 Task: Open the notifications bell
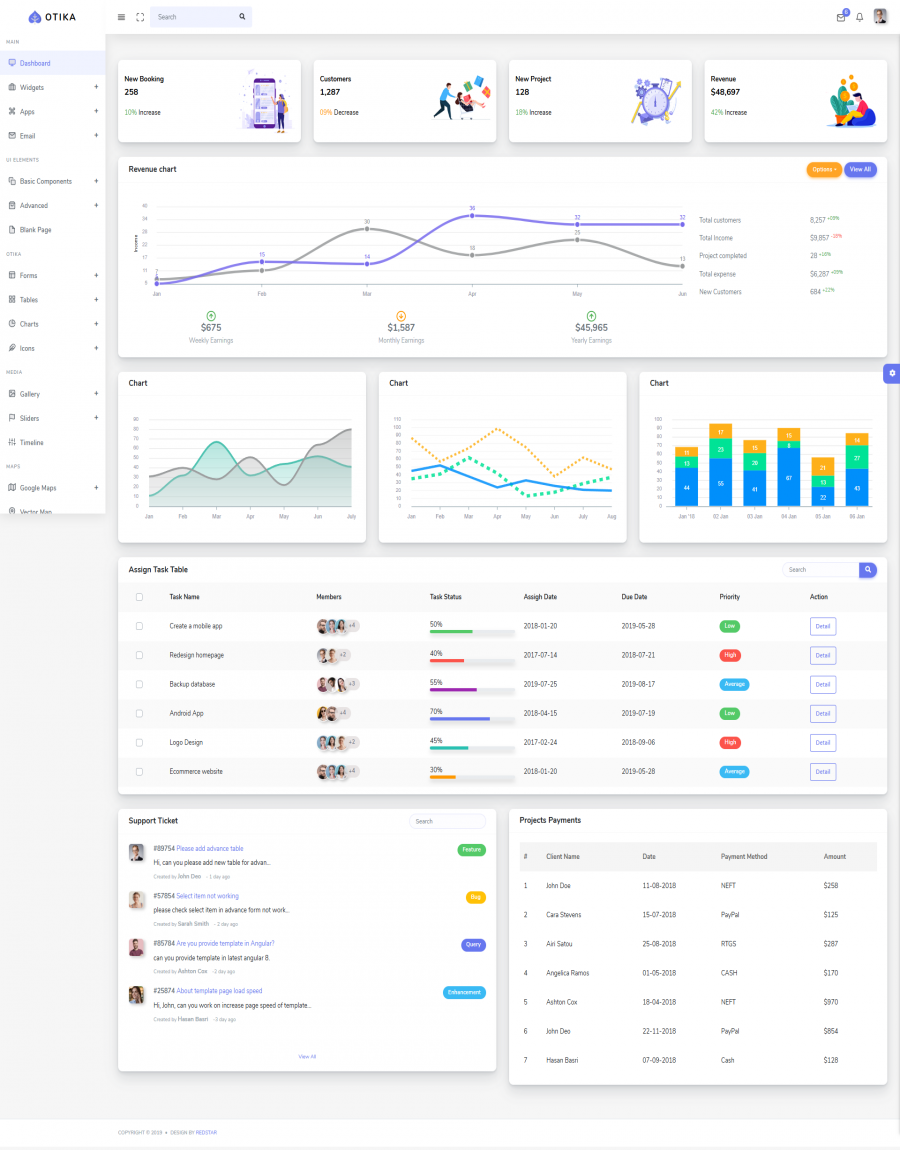pyautogui.click(x=859, y=17)
